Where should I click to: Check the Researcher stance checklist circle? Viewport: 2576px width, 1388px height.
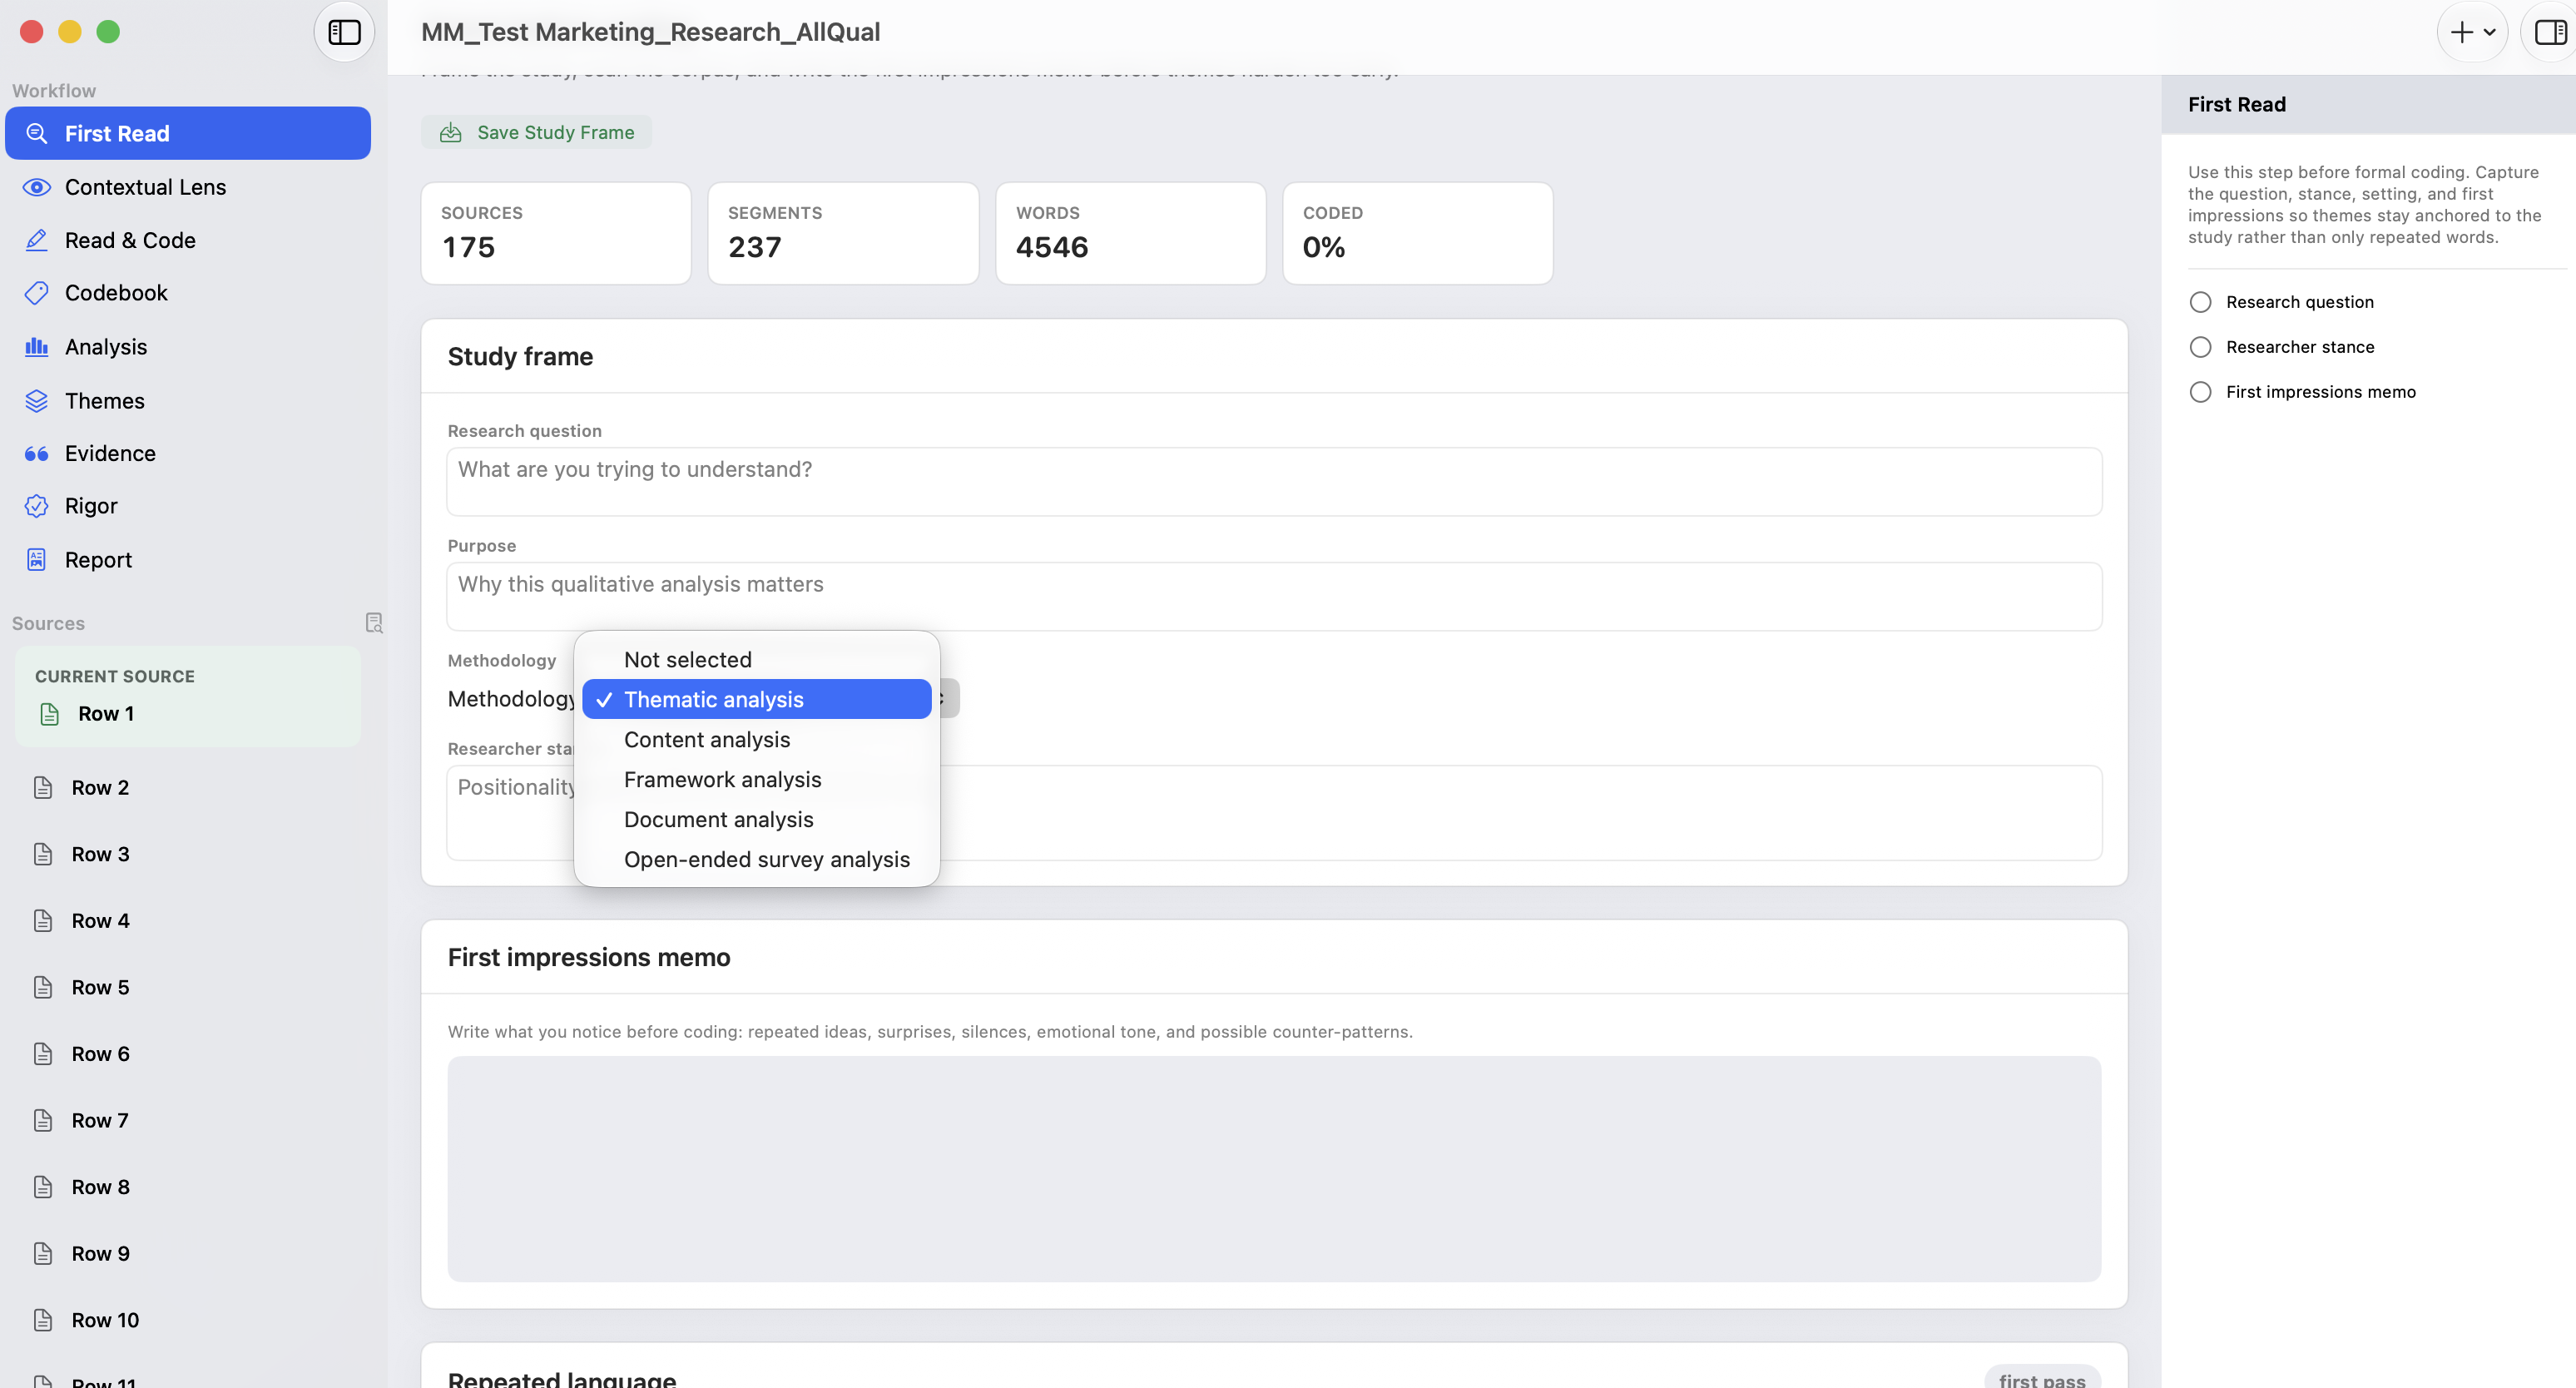(x=2200, y=347)
